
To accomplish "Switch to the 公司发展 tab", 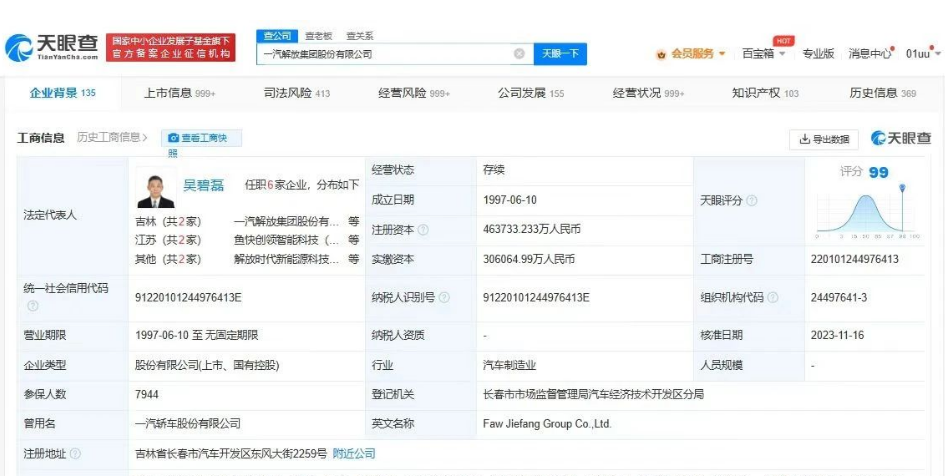I will [x=531, y=93].
